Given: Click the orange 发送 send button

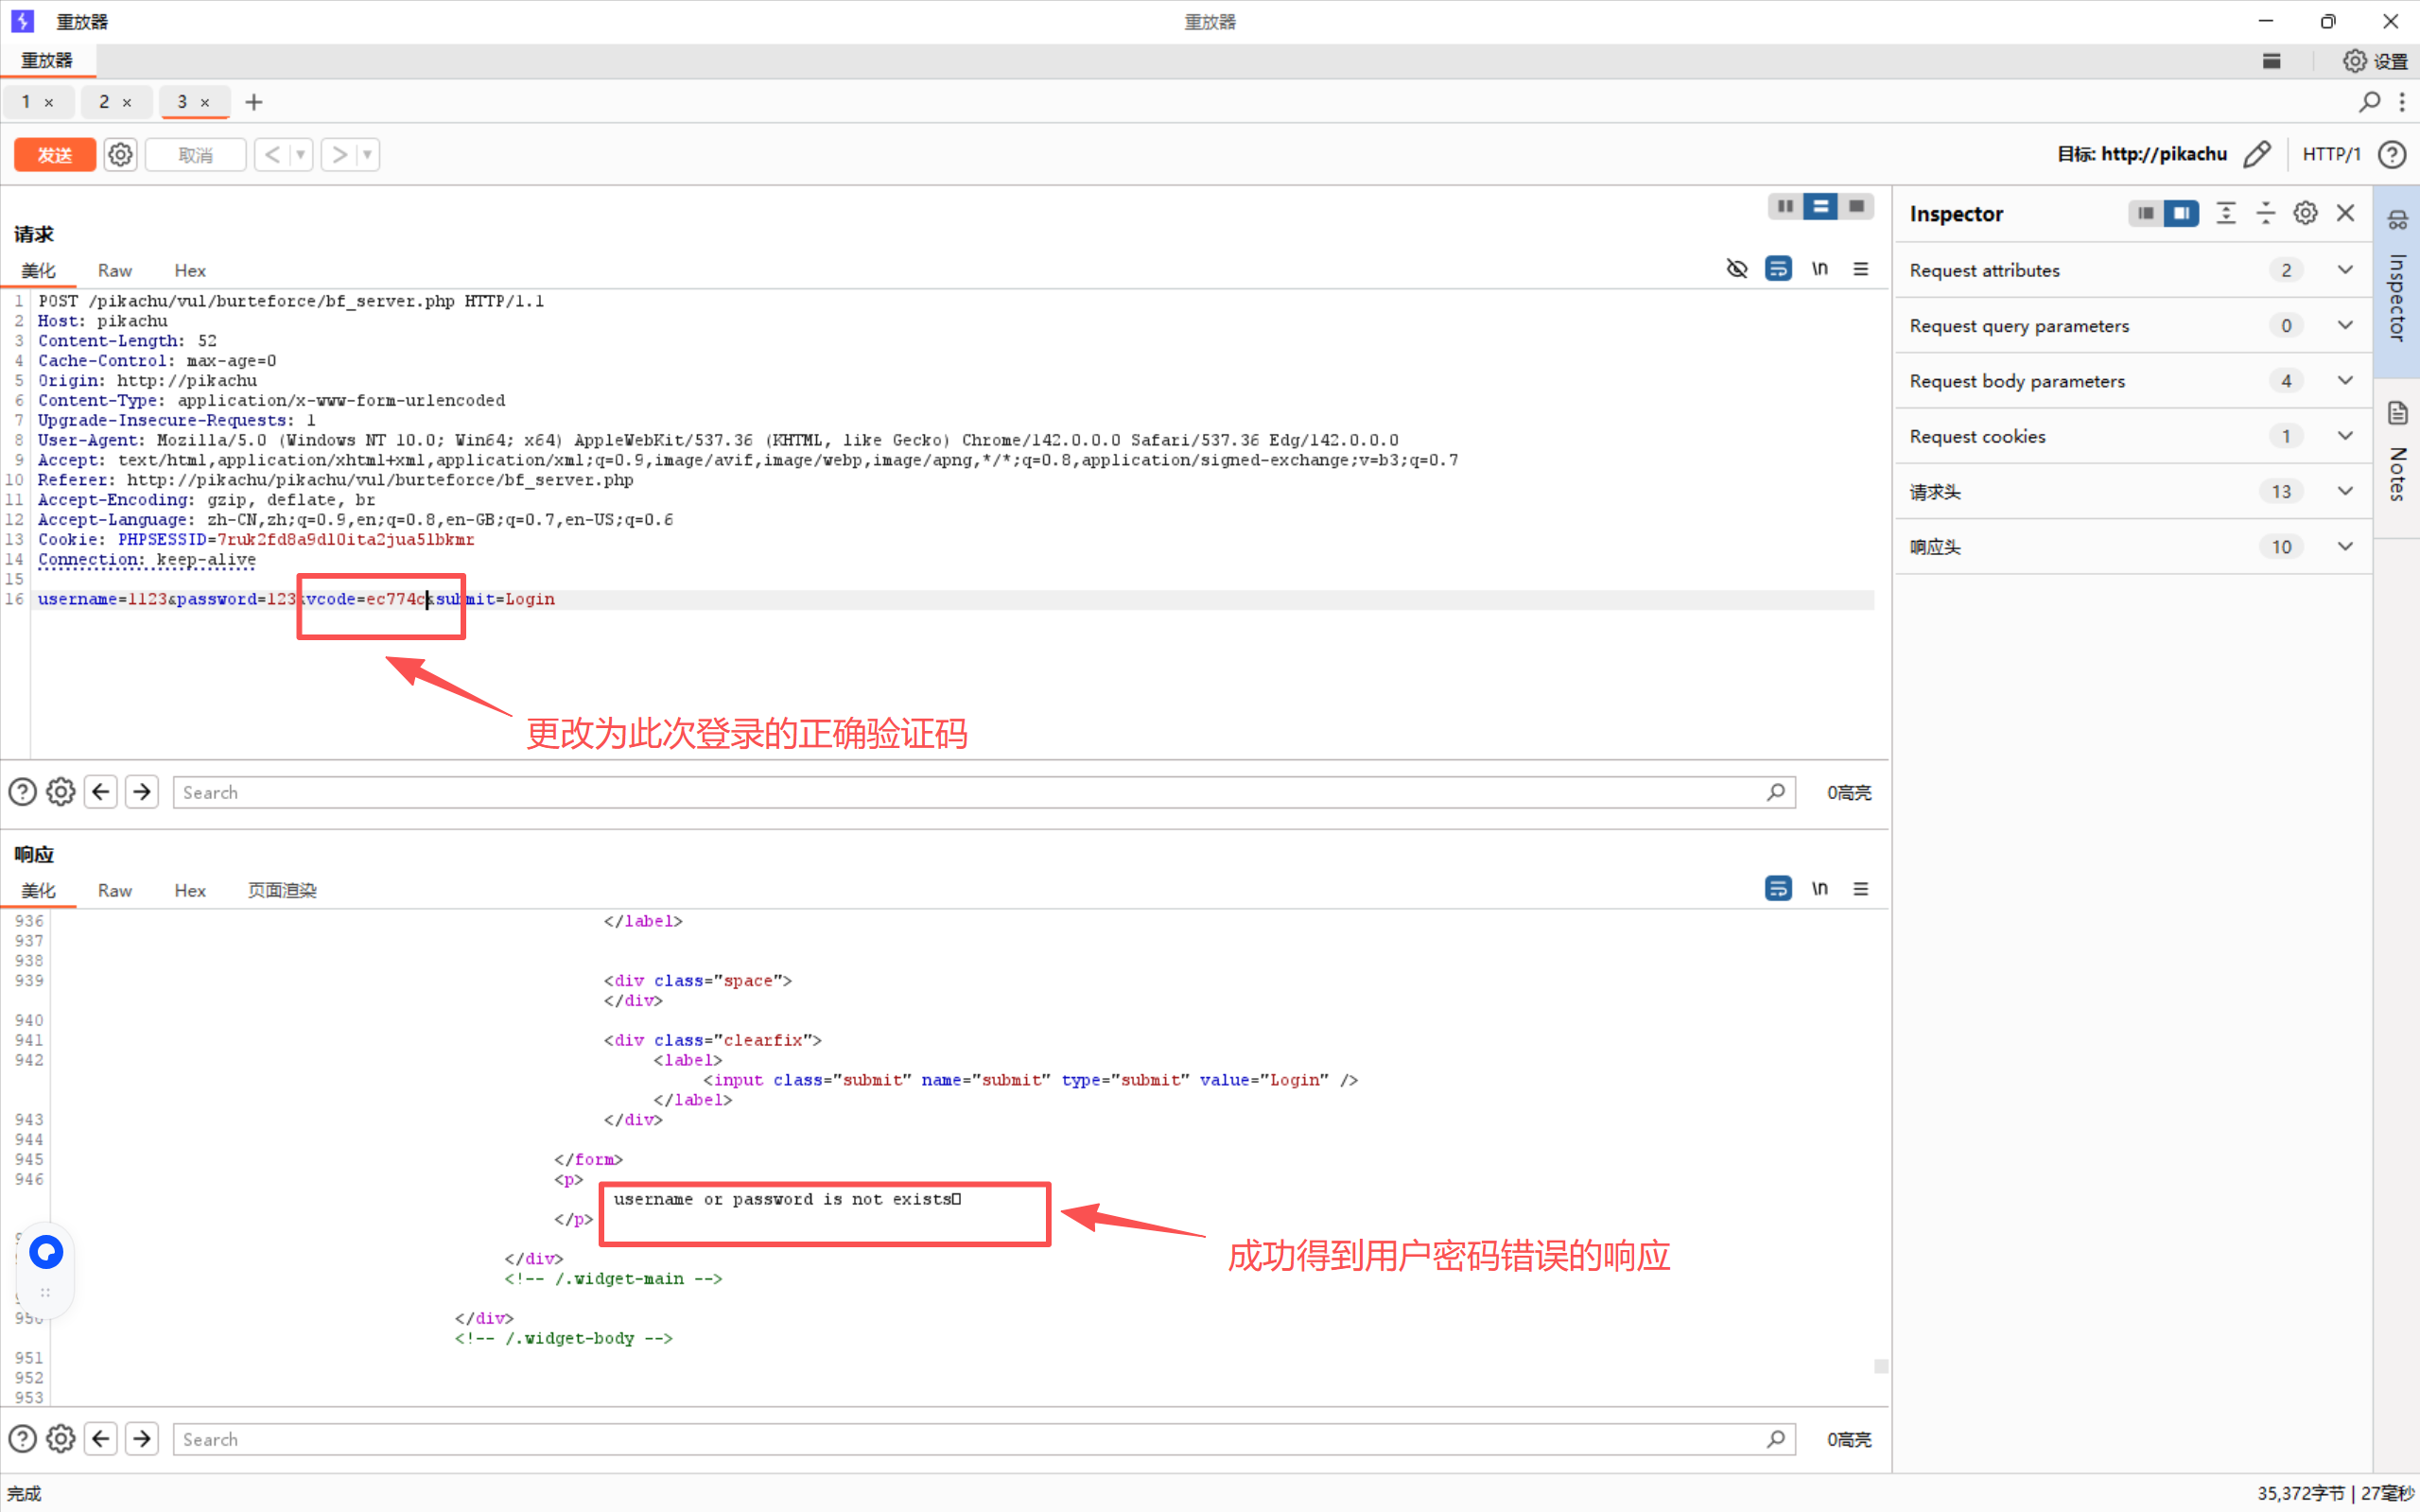Looking at the screenshot, I should pos(55,155).
